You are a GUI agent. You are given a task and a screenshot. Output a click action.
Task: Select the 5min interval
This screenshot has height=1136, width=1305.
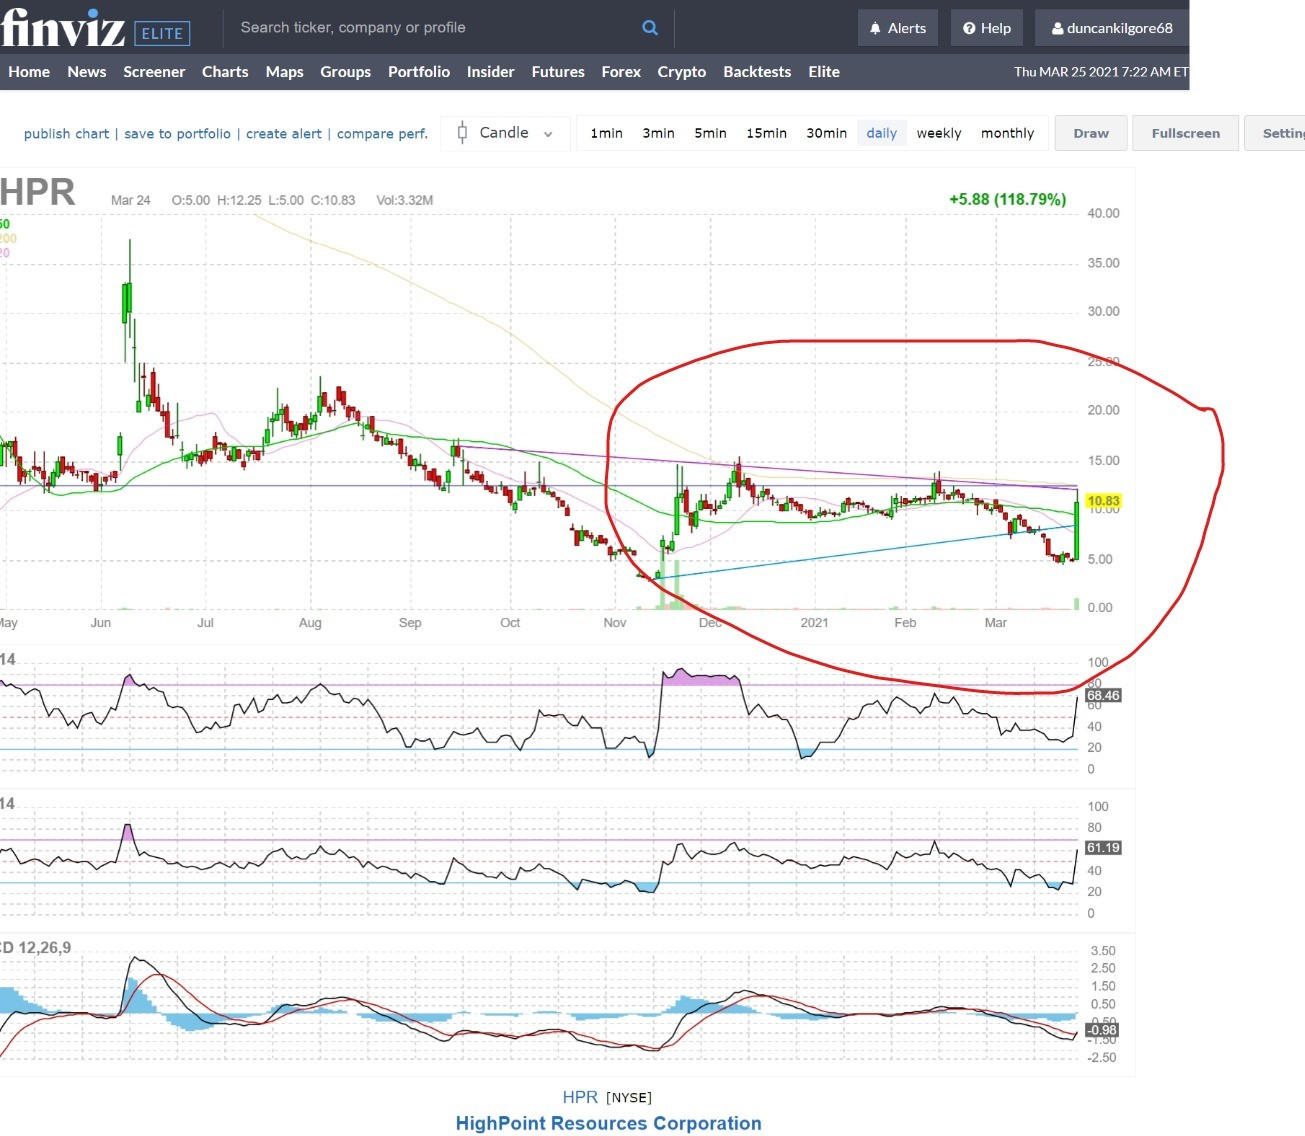pos(710,133)
